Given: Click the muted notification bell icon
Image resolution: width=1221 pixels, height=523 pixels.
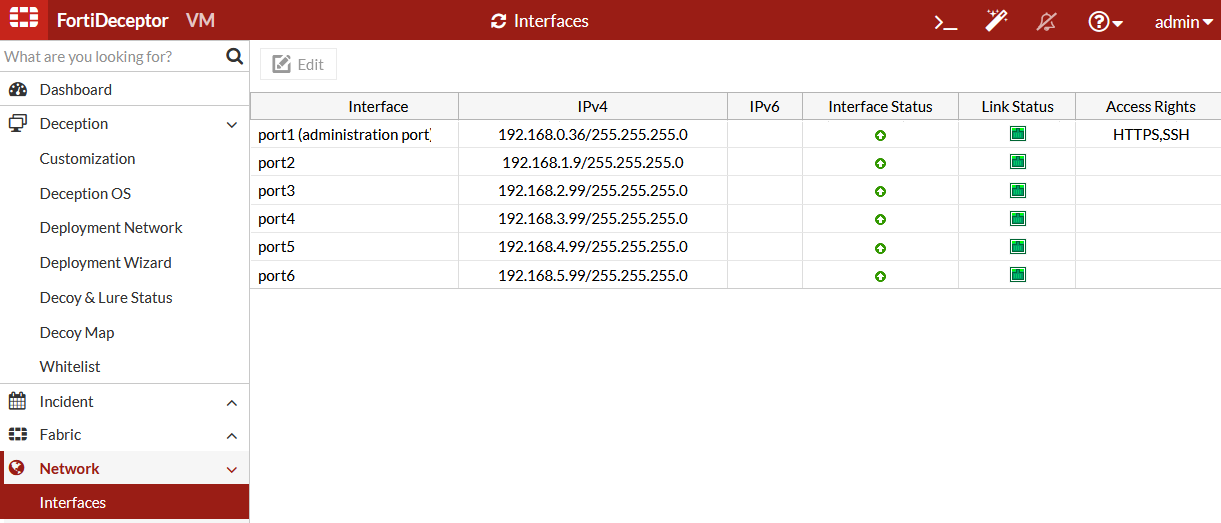Looking at the screenshot, I should [1047, 21].
